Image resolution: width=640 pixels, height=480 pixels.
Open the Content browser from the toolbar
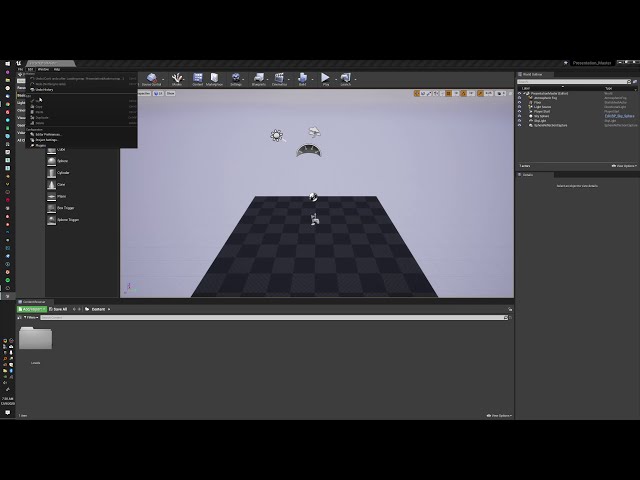198,79
